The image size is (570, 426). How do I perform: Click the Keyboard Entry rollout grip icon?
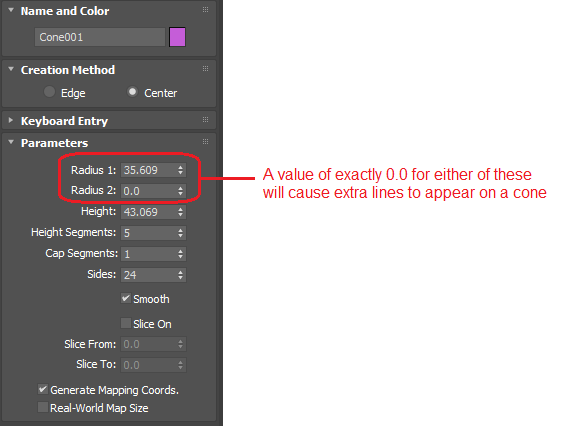click(x=205, y=120)
